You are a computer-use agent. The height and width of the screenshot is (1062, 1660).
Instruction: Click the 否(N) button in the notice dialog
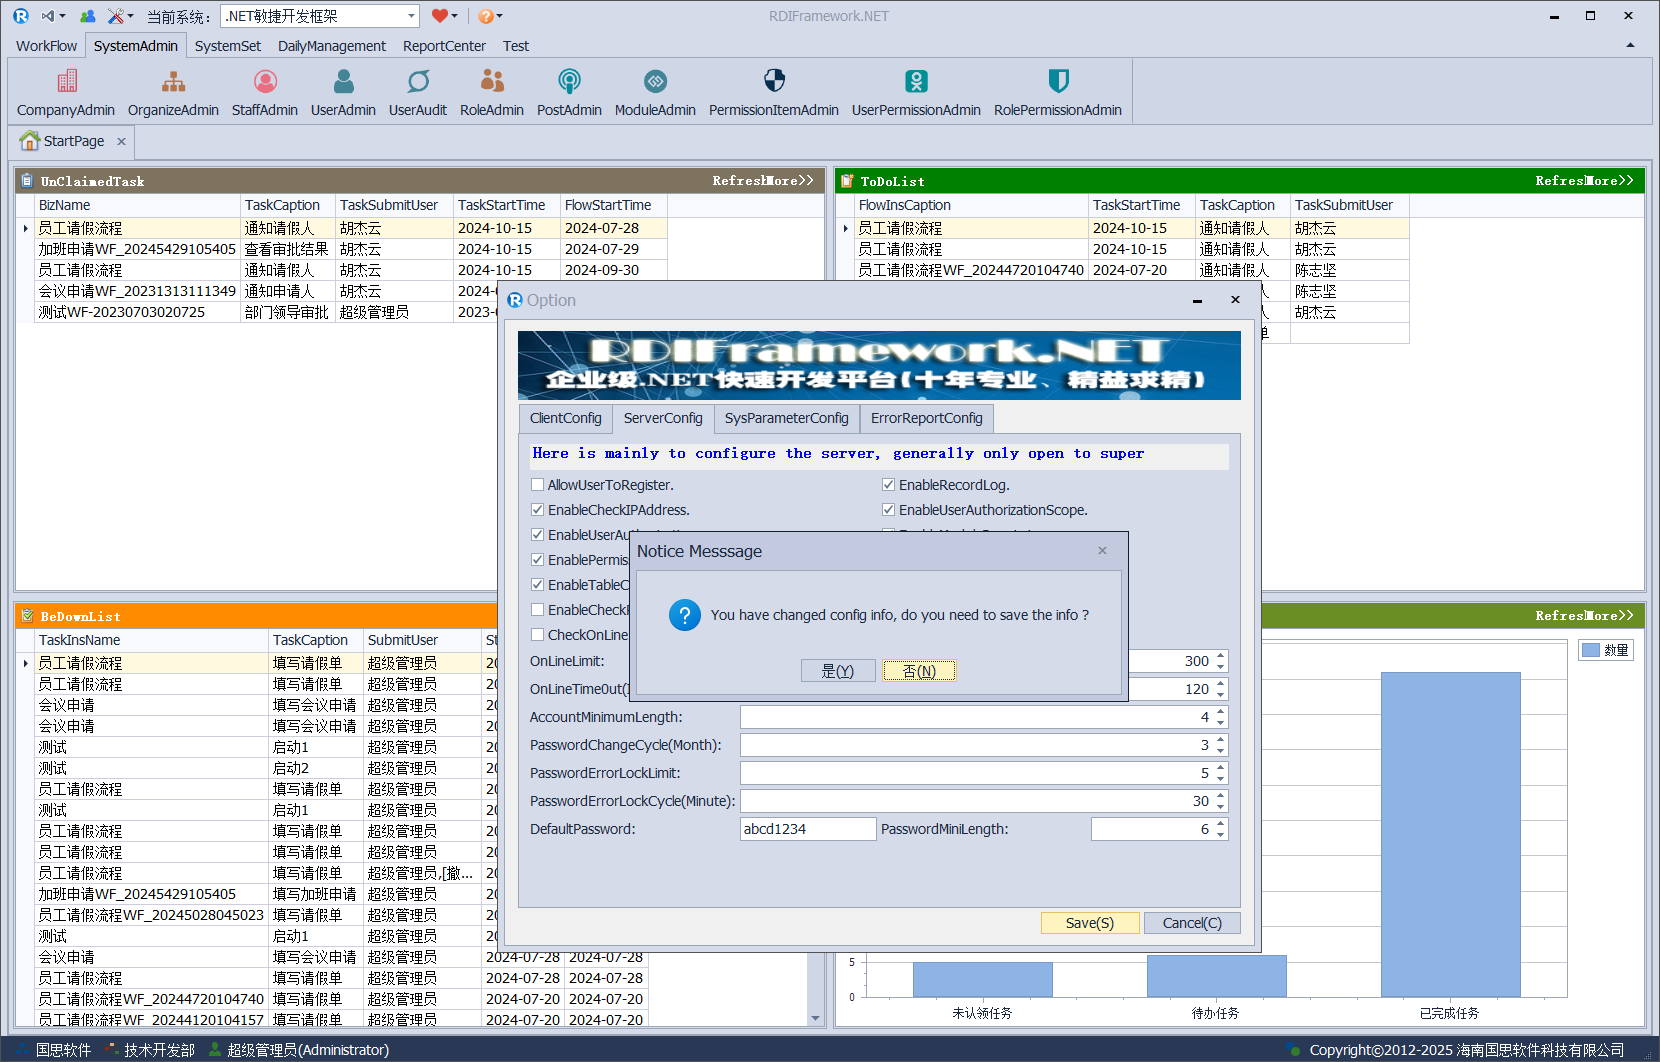pyautogui.click(x=919, y=671)
